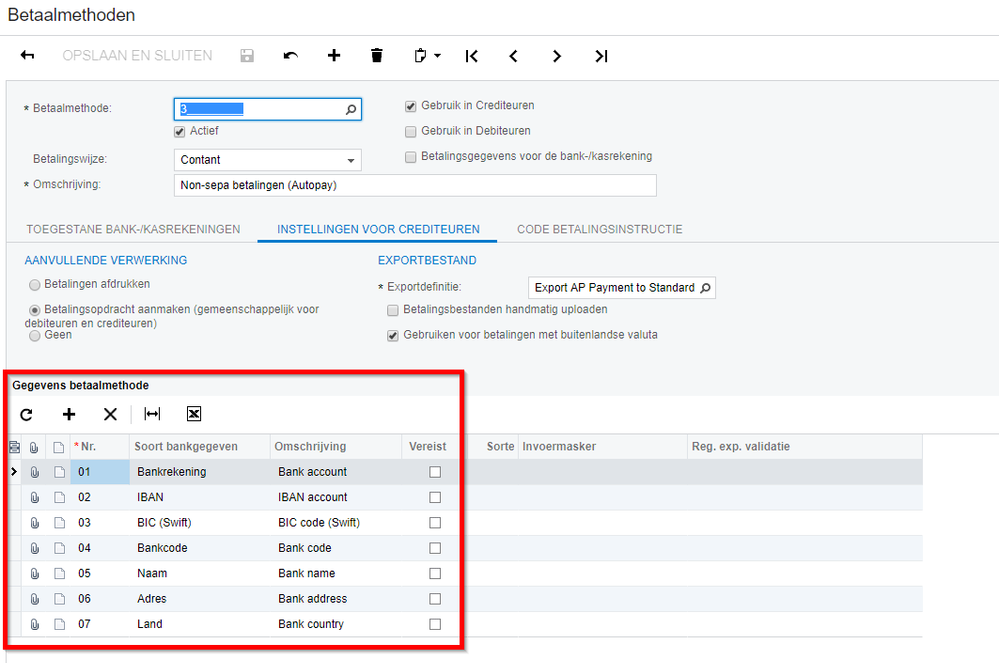Open the clipboard copy-paste menu
The width and height of the screenshot is (999, 663).
pos(427,55)
